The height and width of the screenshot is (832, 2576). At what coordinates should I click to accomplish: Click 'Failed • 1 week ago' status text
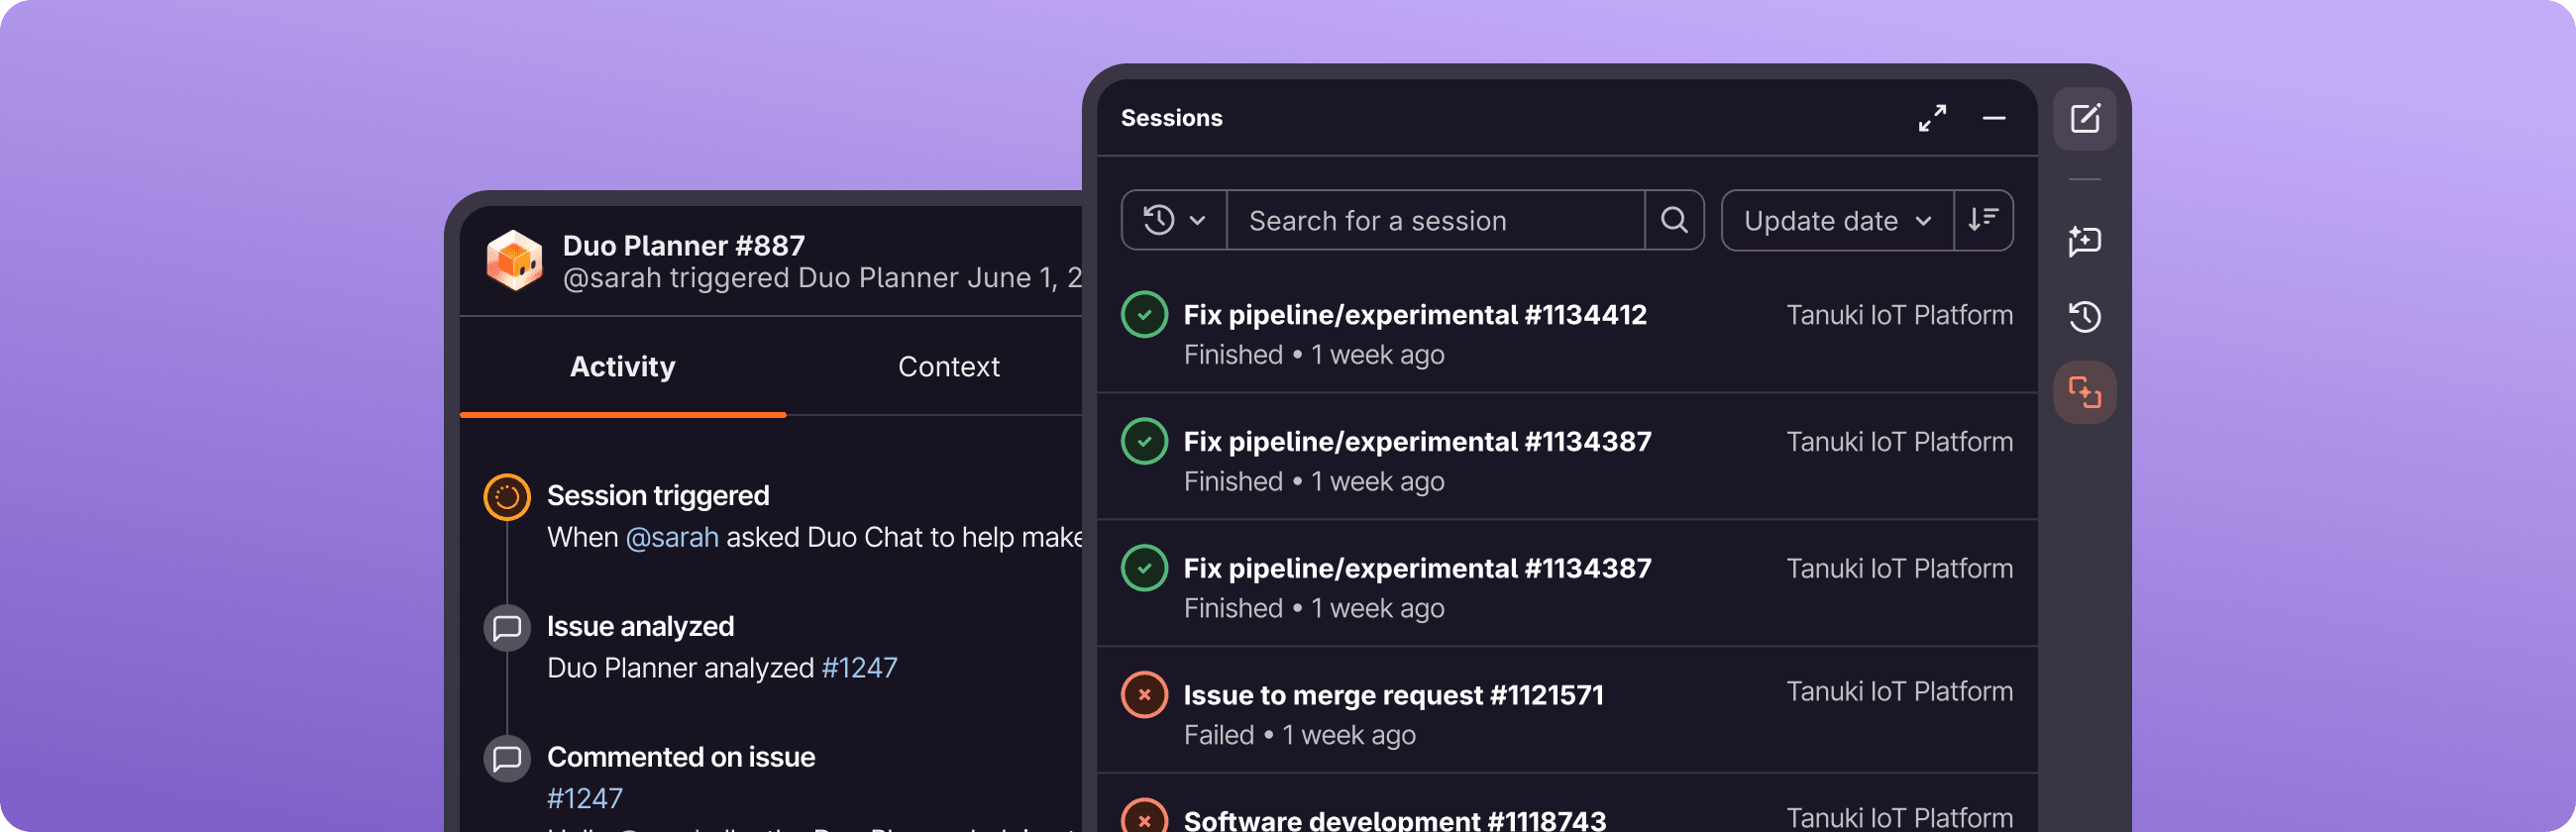pos(1300,735)
